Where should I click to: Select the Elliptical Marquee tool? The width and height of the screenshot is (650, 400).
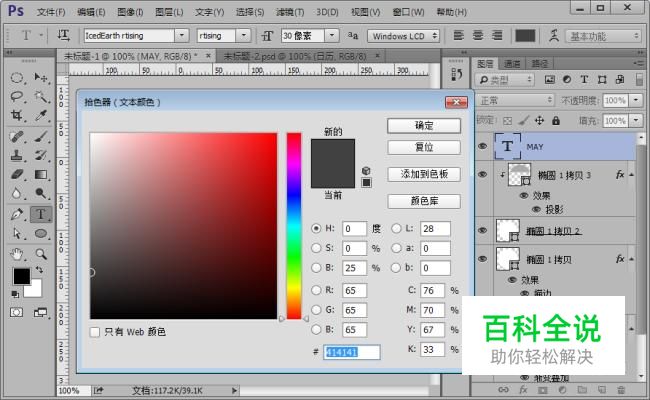click(17, 78)
